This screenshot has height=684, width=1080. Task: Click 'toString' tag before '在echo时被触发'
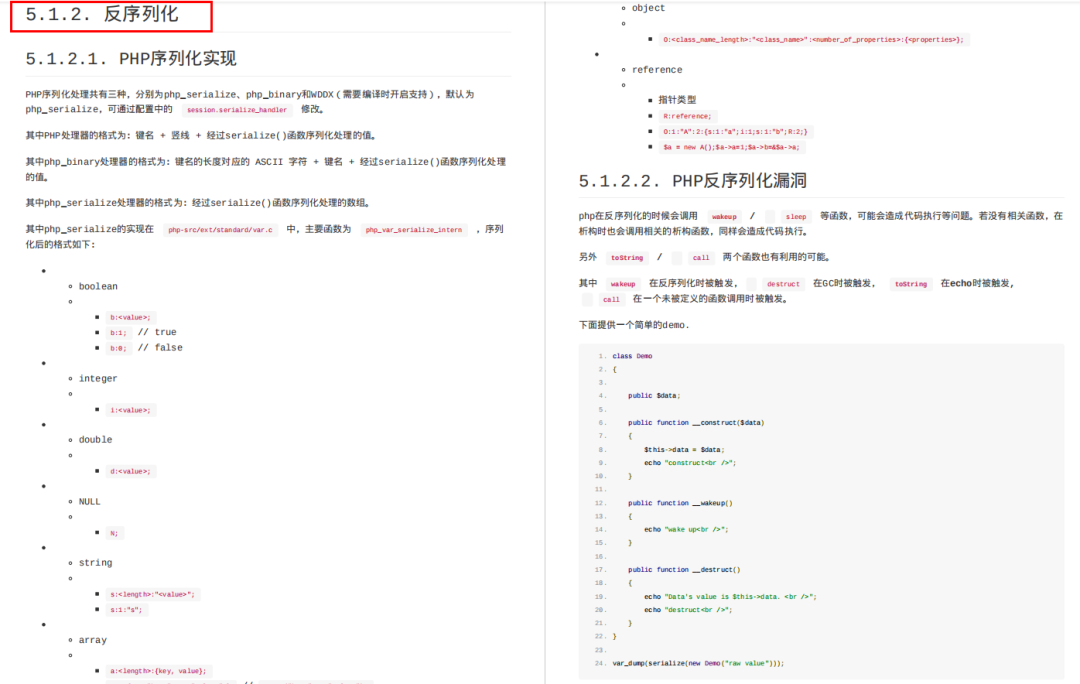click(911, 284)
